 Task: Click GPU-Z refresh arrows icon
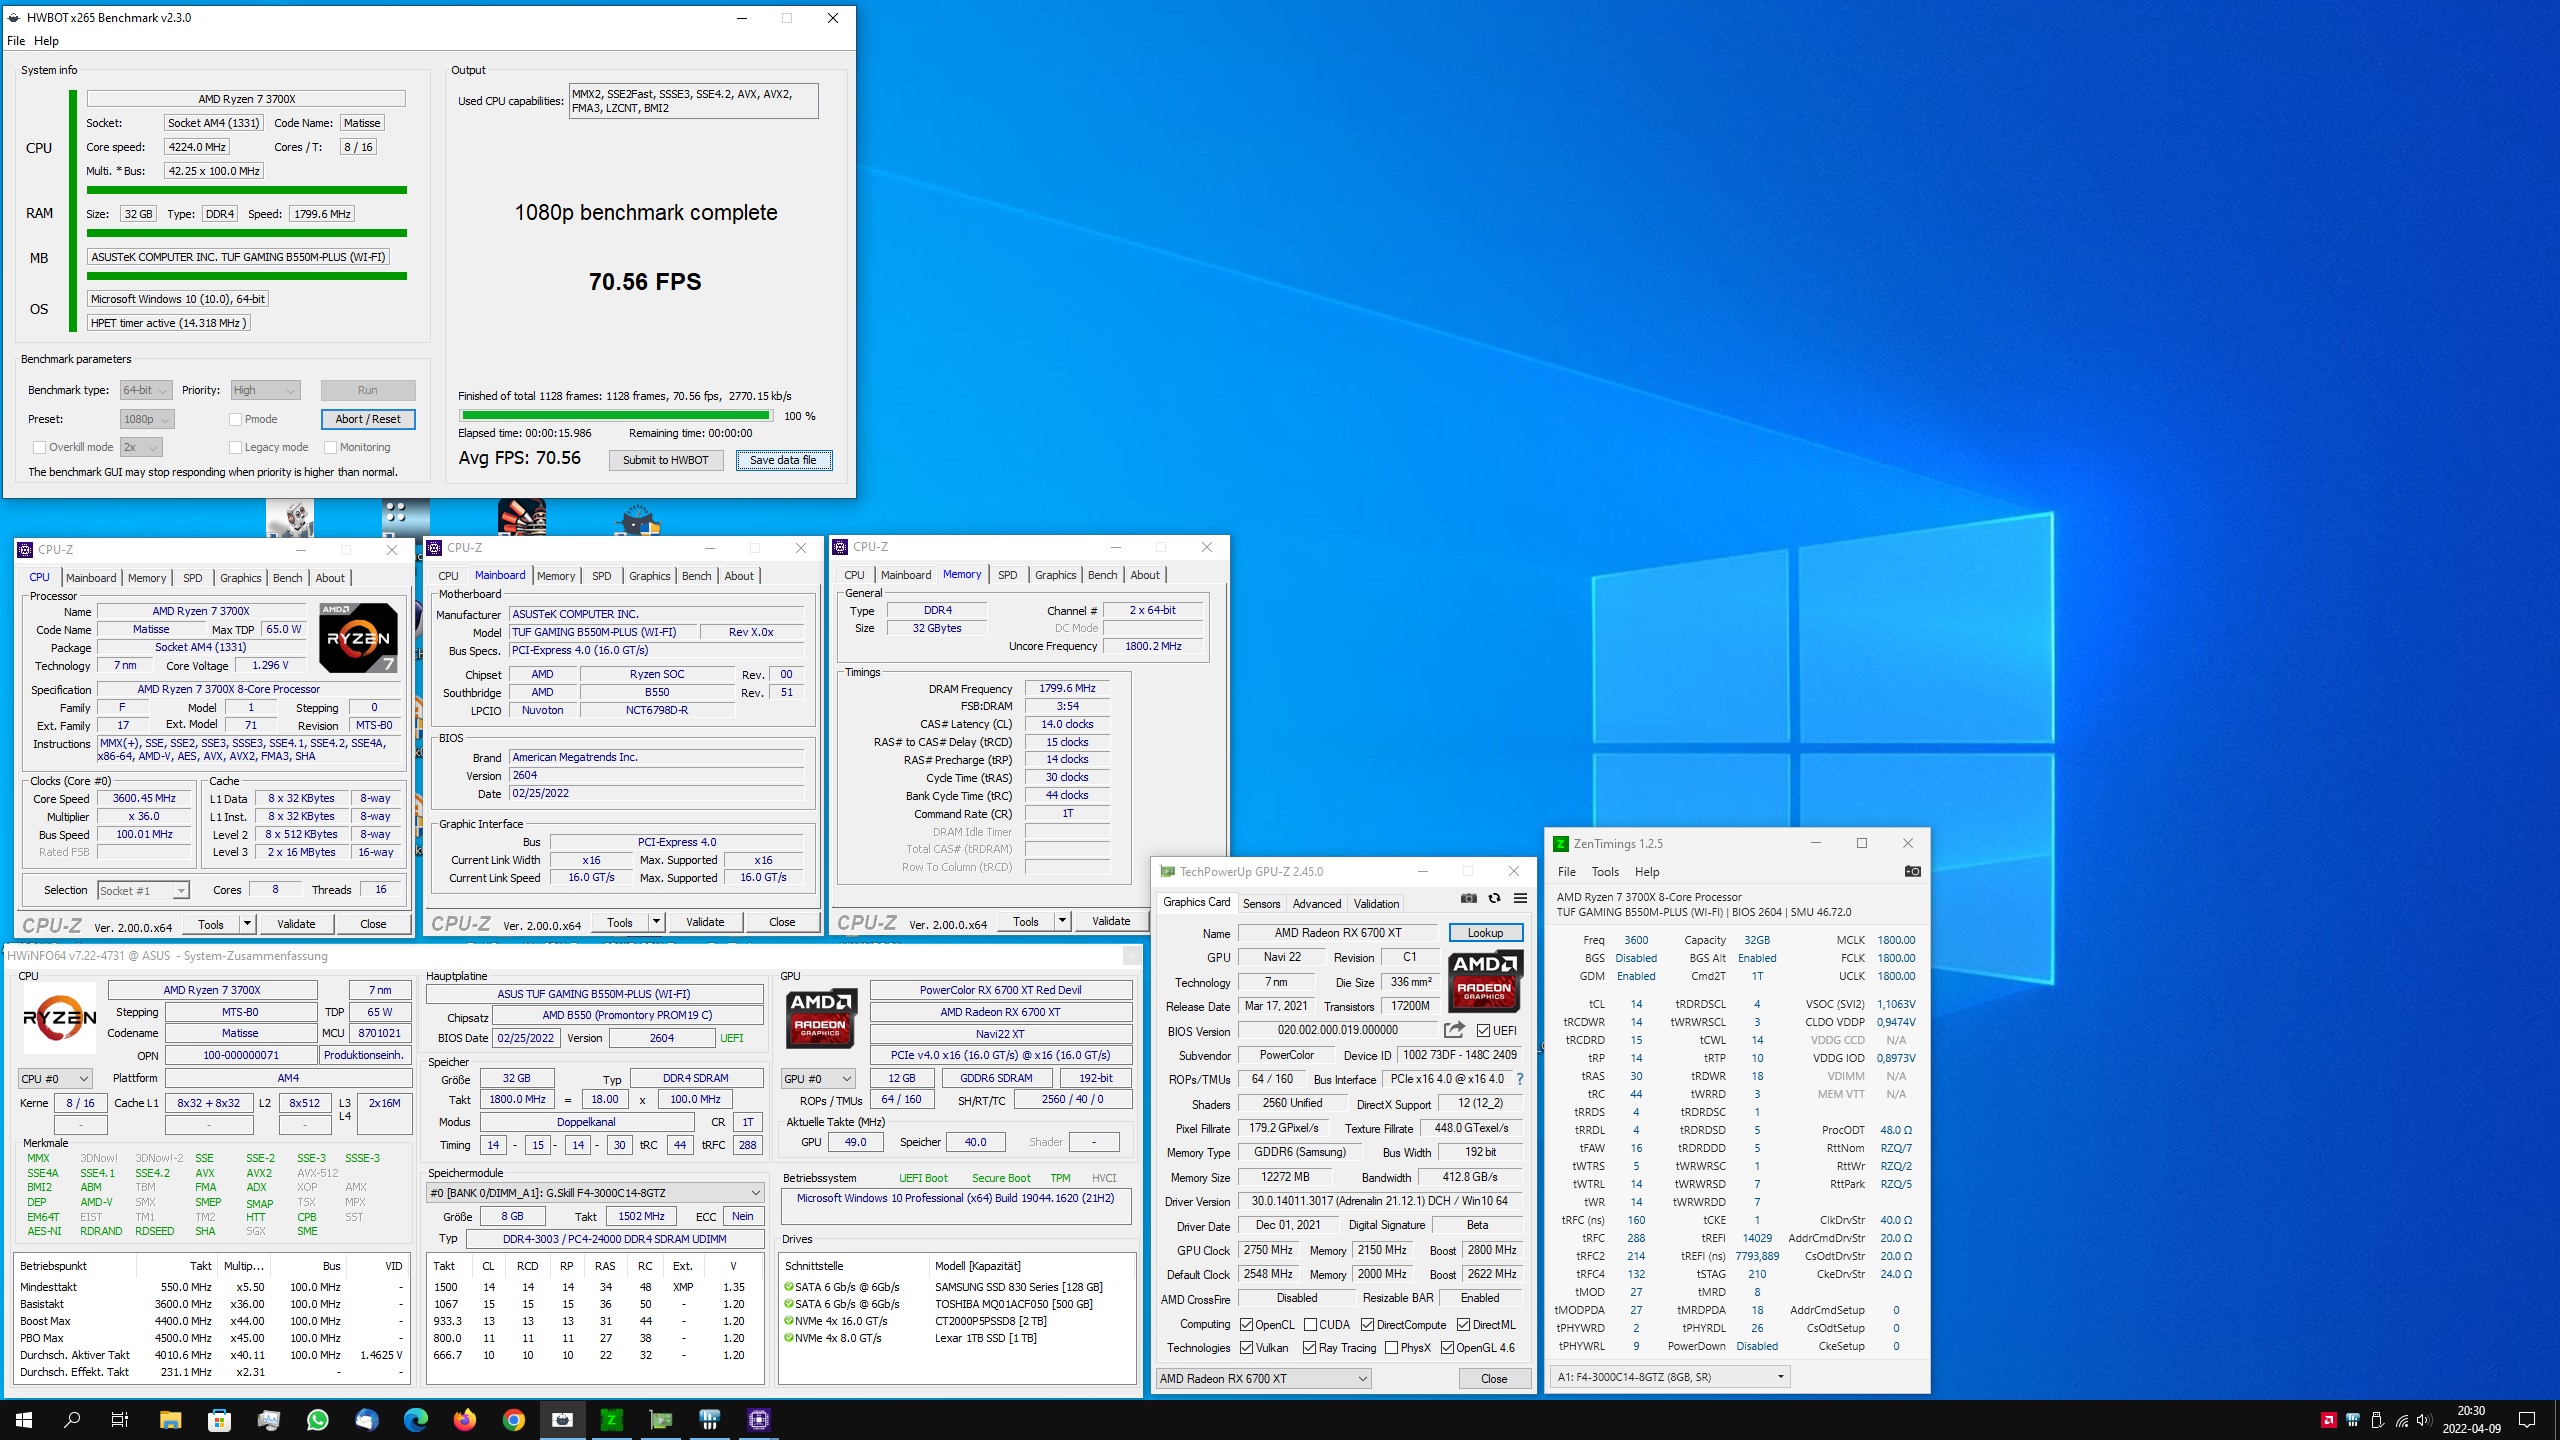point(1494,898)
